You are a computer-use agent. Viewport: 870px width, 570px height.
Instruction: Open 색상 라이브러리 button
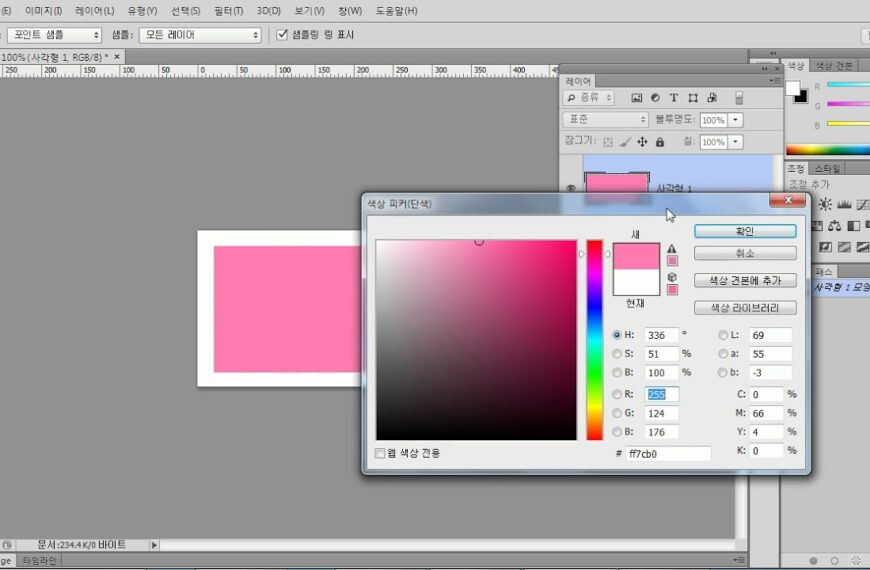tap(745, 307)
